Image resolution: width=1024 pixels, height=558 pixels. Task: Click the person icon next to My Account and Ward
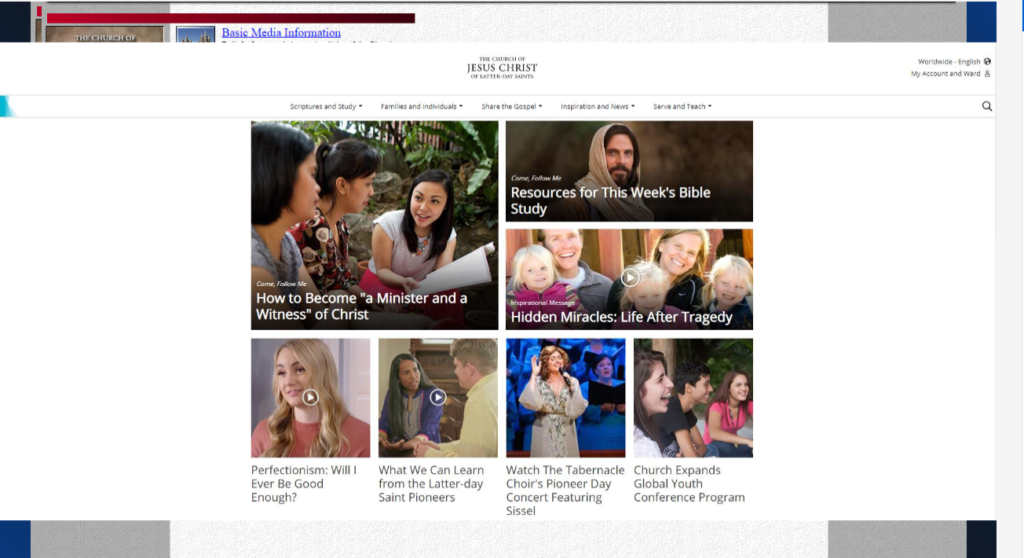point(987,74)
